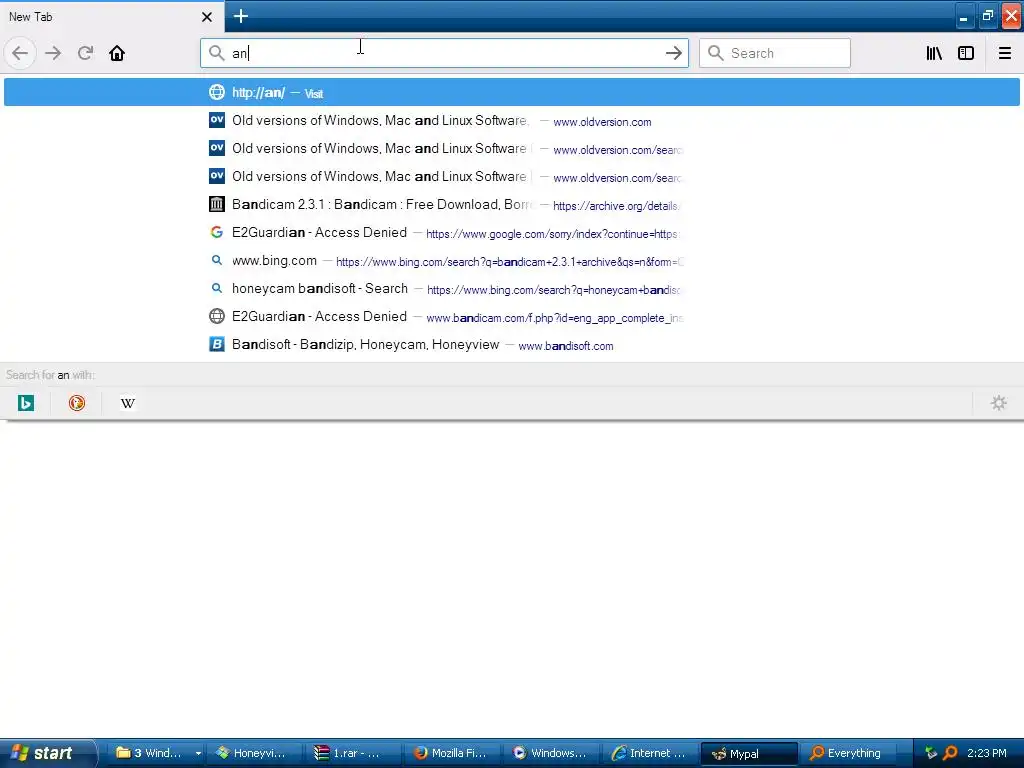The width and height of the screenshot is (1024, 768).
Task: Click the 2:23 PM clock
Action: [987, 753]
